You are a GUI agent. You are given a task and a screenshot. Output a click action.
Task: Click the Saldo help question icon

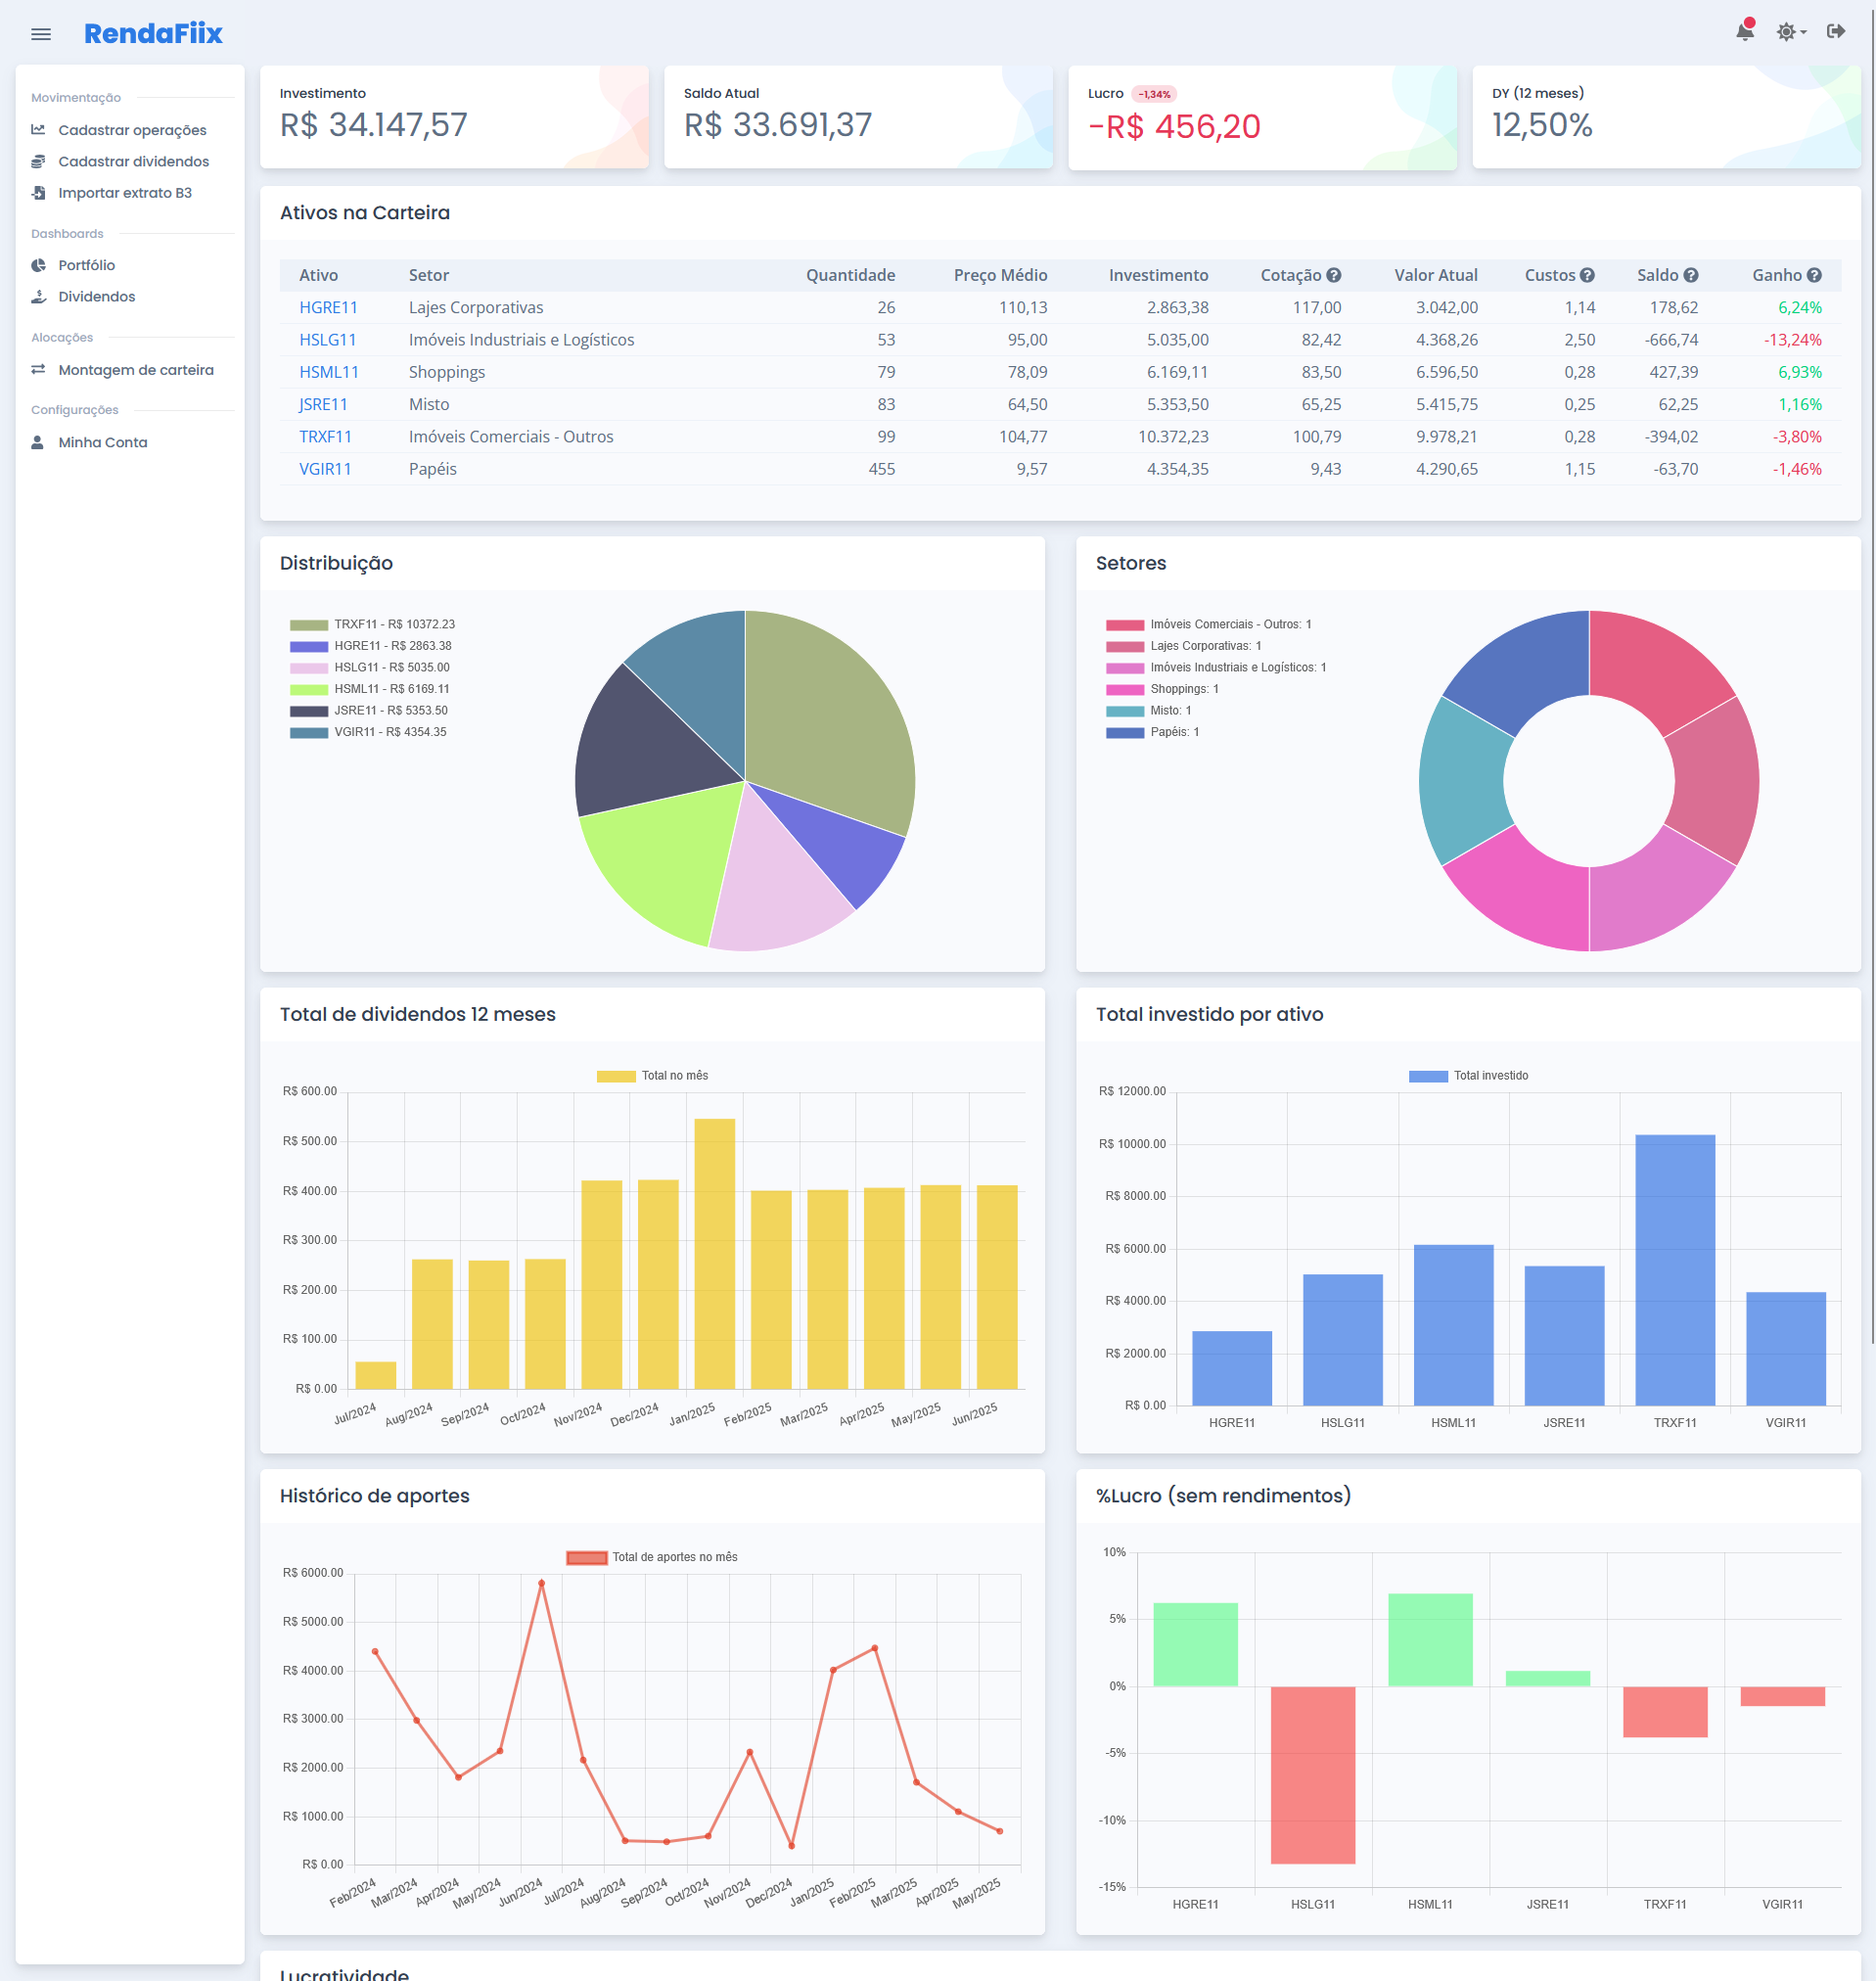click(x=1691, y=275)
